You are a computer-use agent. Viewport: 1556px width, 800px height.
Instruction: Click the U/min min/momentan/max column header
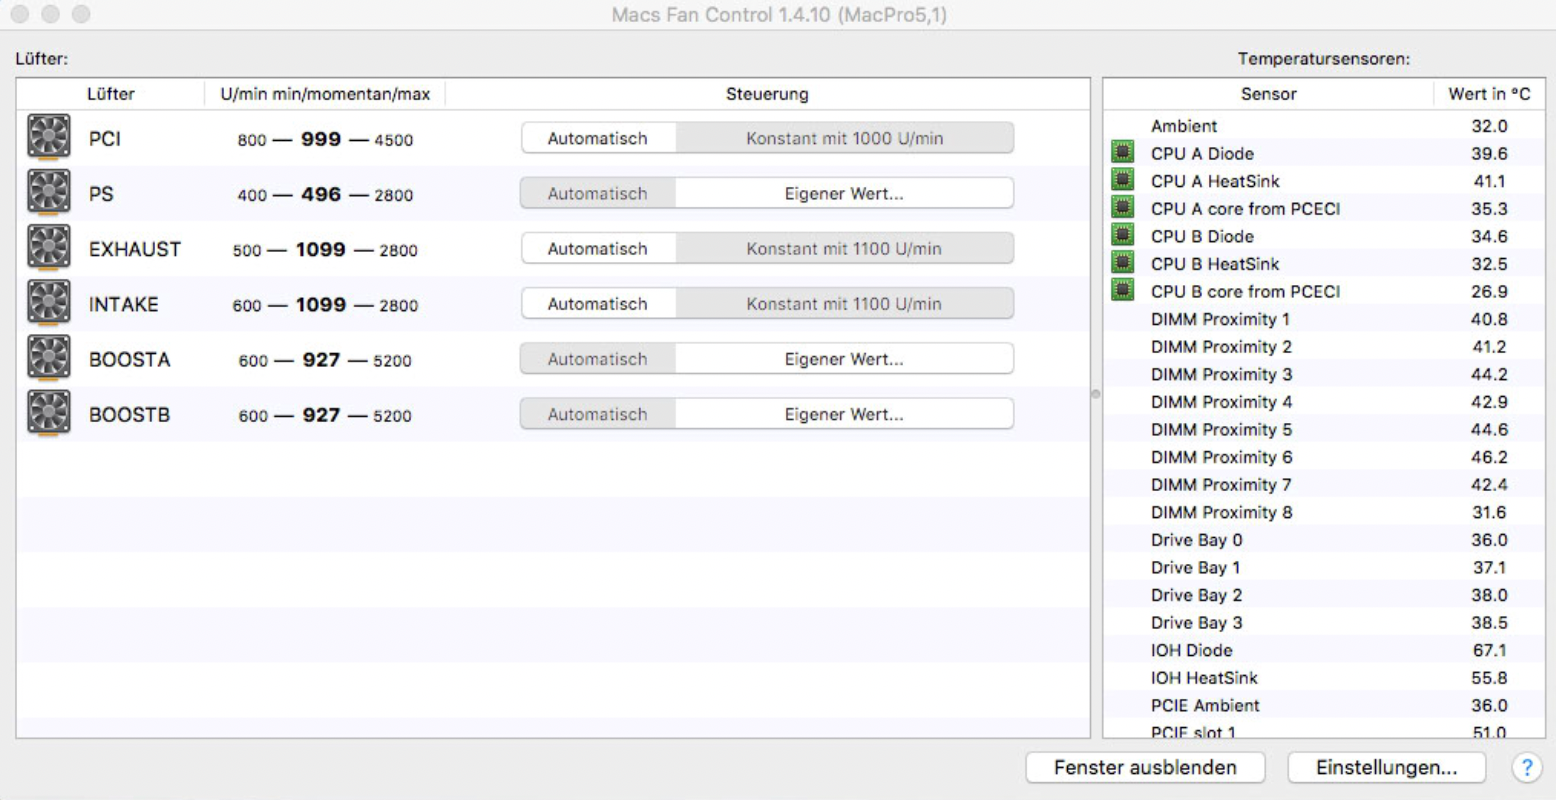(325, 94)
